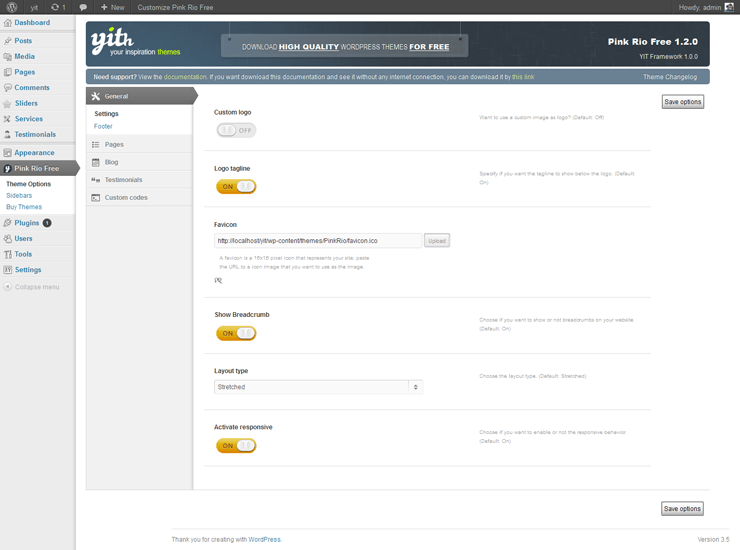Click the Media icon in sidebar
The height and width of the screenshot is (550, 740).
(8, 57)
